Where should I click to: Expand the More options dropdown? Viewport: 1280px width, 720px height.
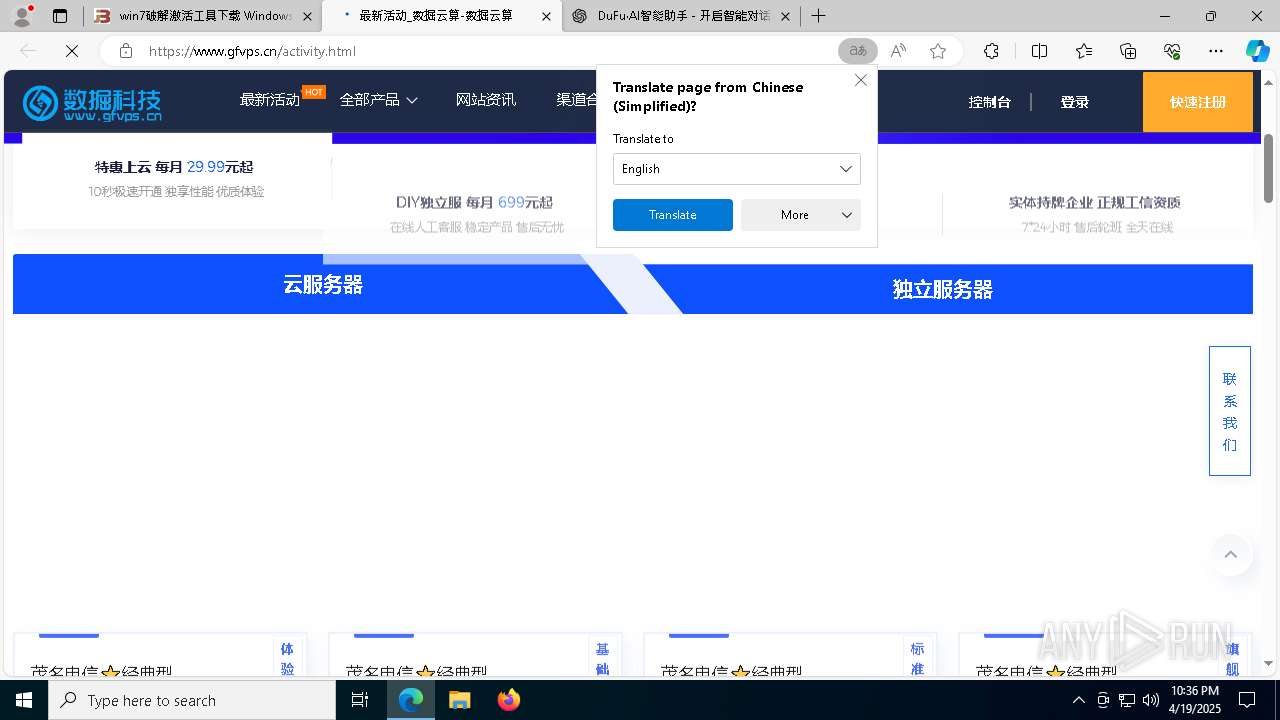point(800,215)
